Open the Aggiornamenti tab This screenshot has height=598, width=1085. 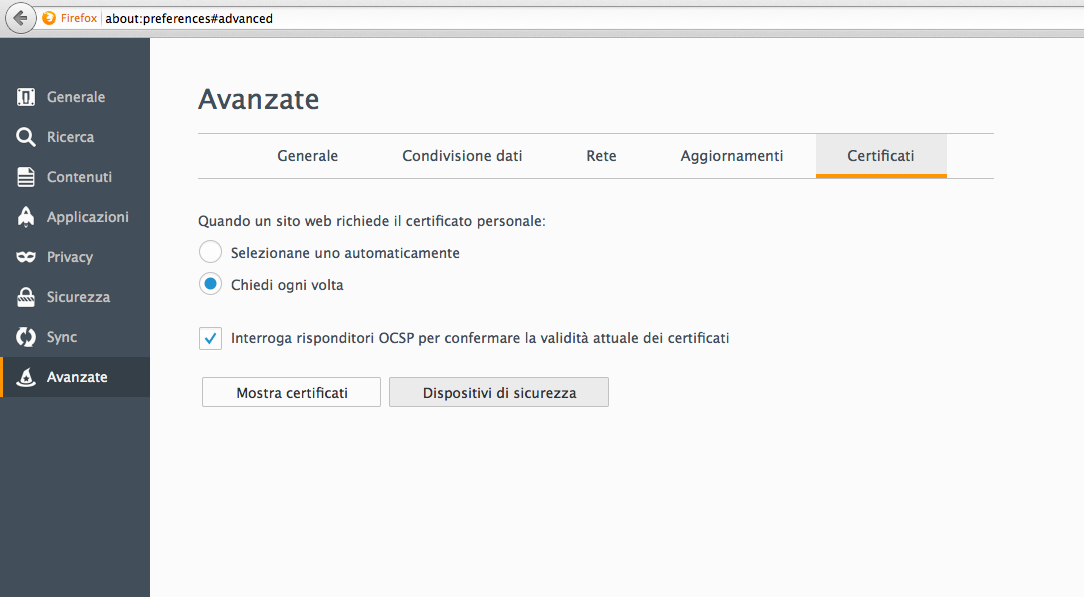(x=731, y=156)
